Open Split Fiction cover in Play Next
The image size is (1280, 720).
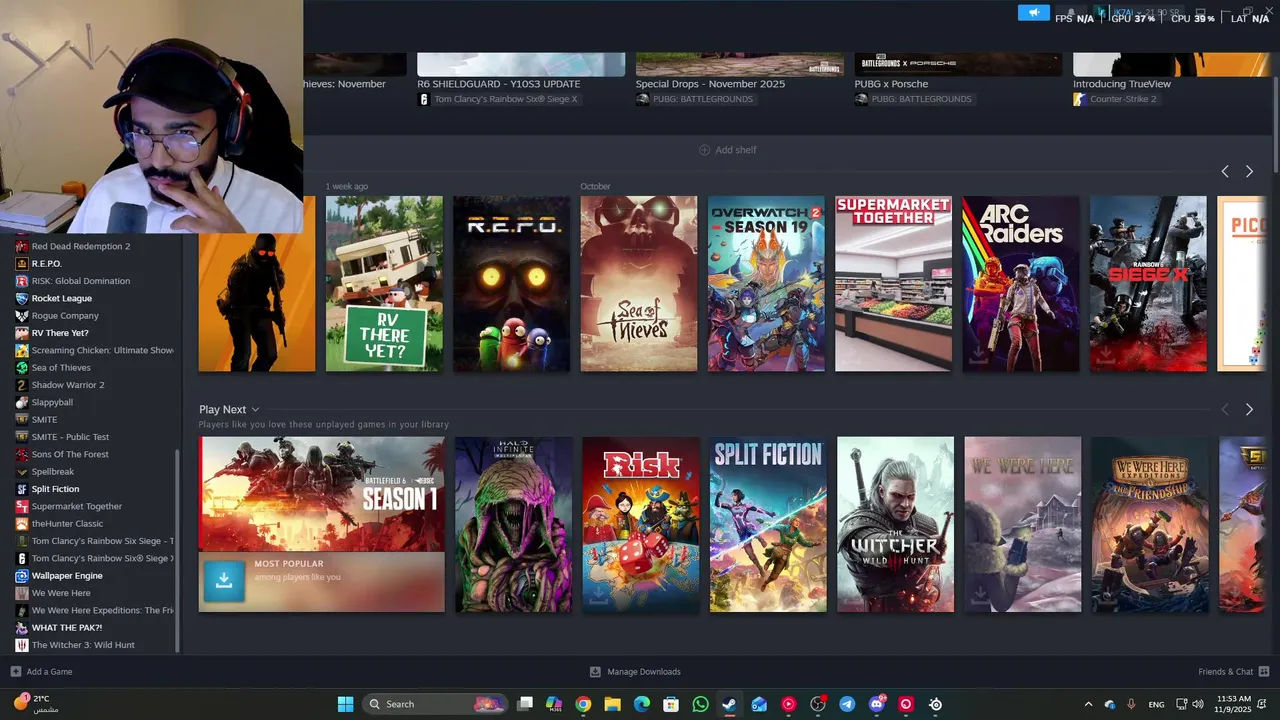pyautogui.click(x=768, y=524)
